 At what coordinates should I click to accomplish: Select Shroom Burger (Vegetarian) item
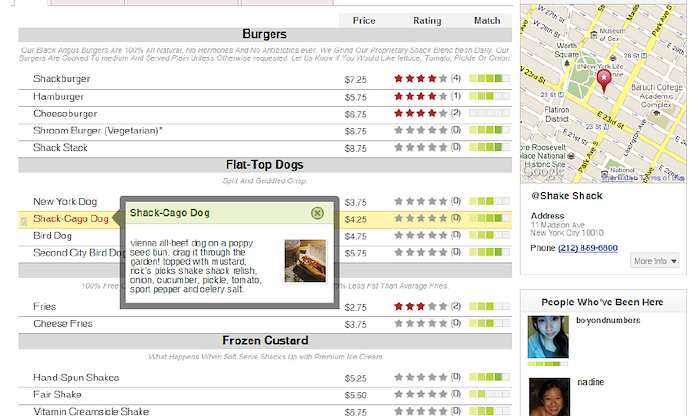(x=98, y=131)
